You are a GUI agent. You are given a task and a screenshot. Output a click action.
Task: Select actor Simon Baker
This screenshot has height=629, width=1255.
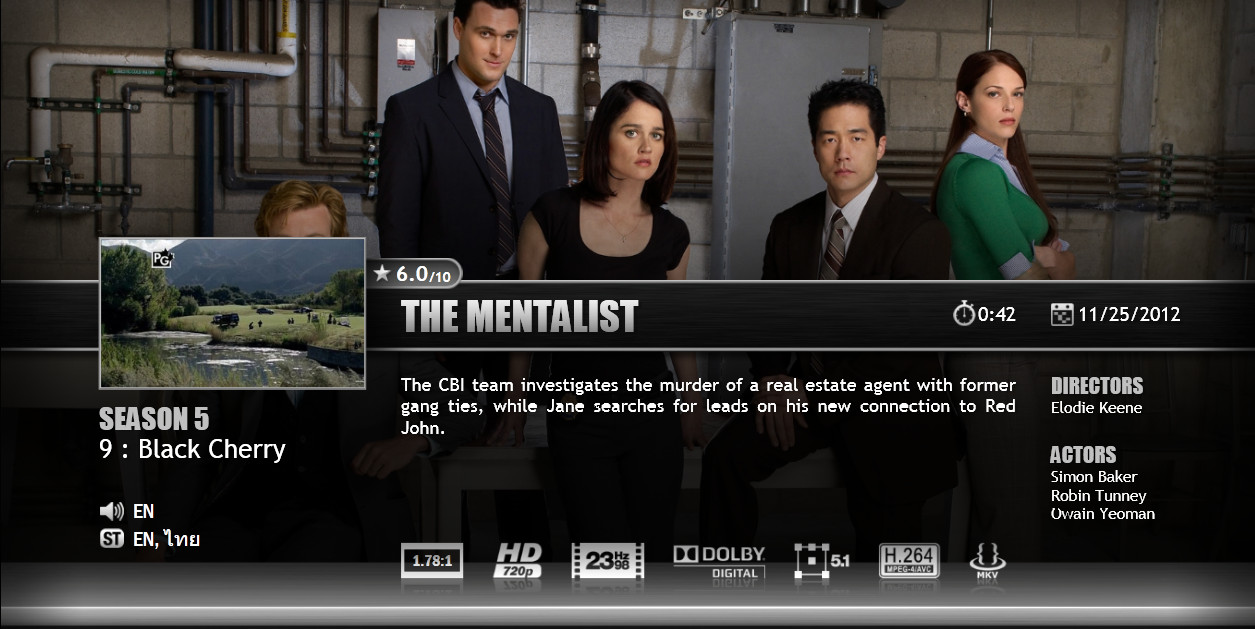pyautogui.click(x=1094, y=476)
